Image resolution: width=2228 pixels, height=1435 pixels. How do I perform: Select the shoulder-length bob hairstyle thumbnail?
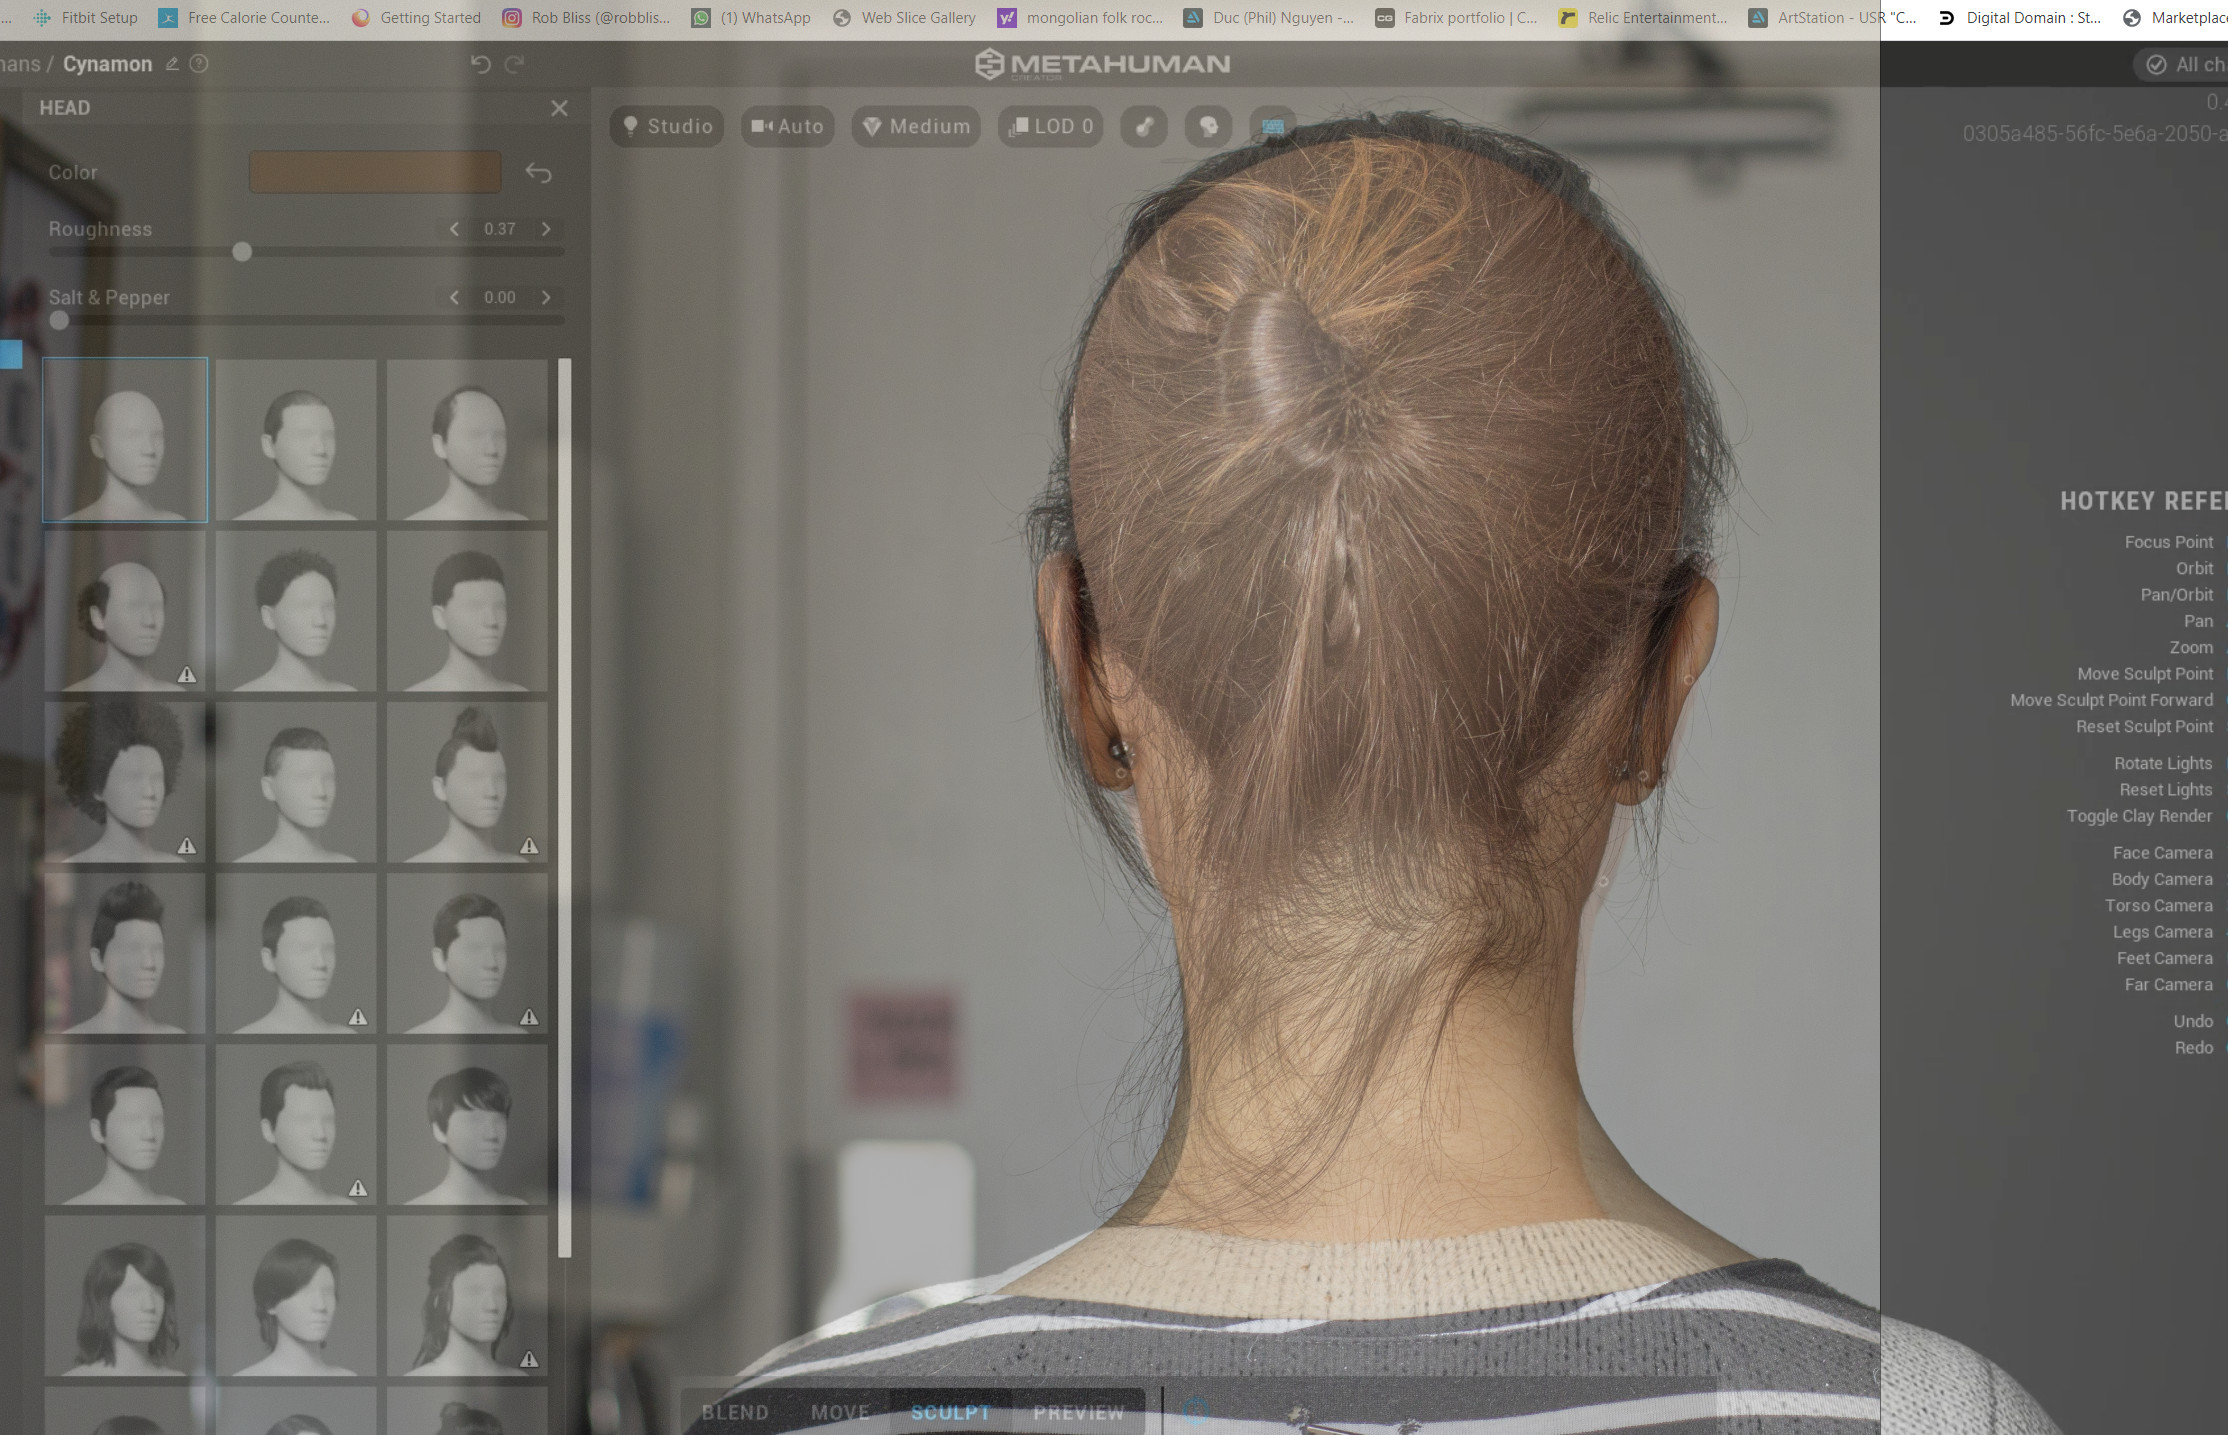click(x=125, y=1296)
